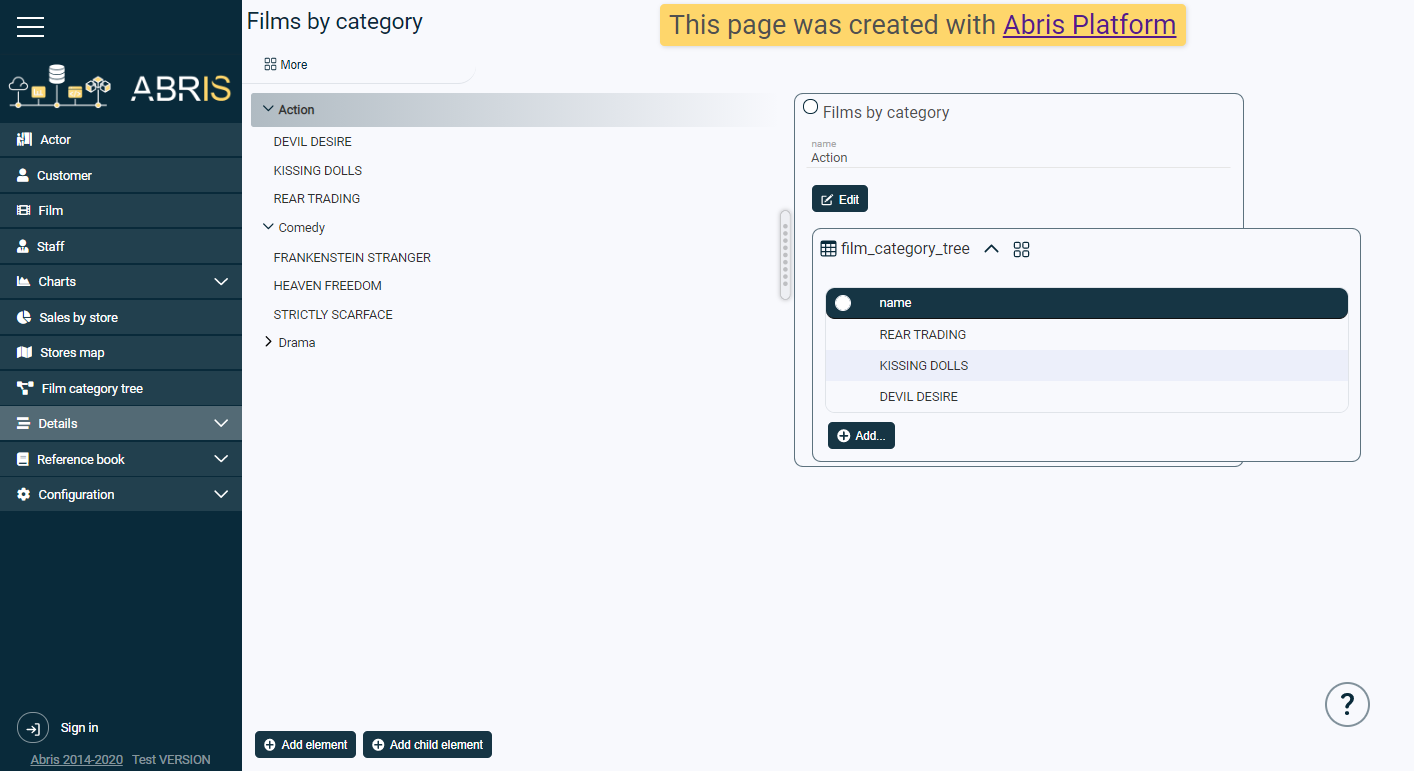Click the Staff person icon
The width and height of the screenshot is (1414, 771).
pyautogui.click(x=23, y=246)
